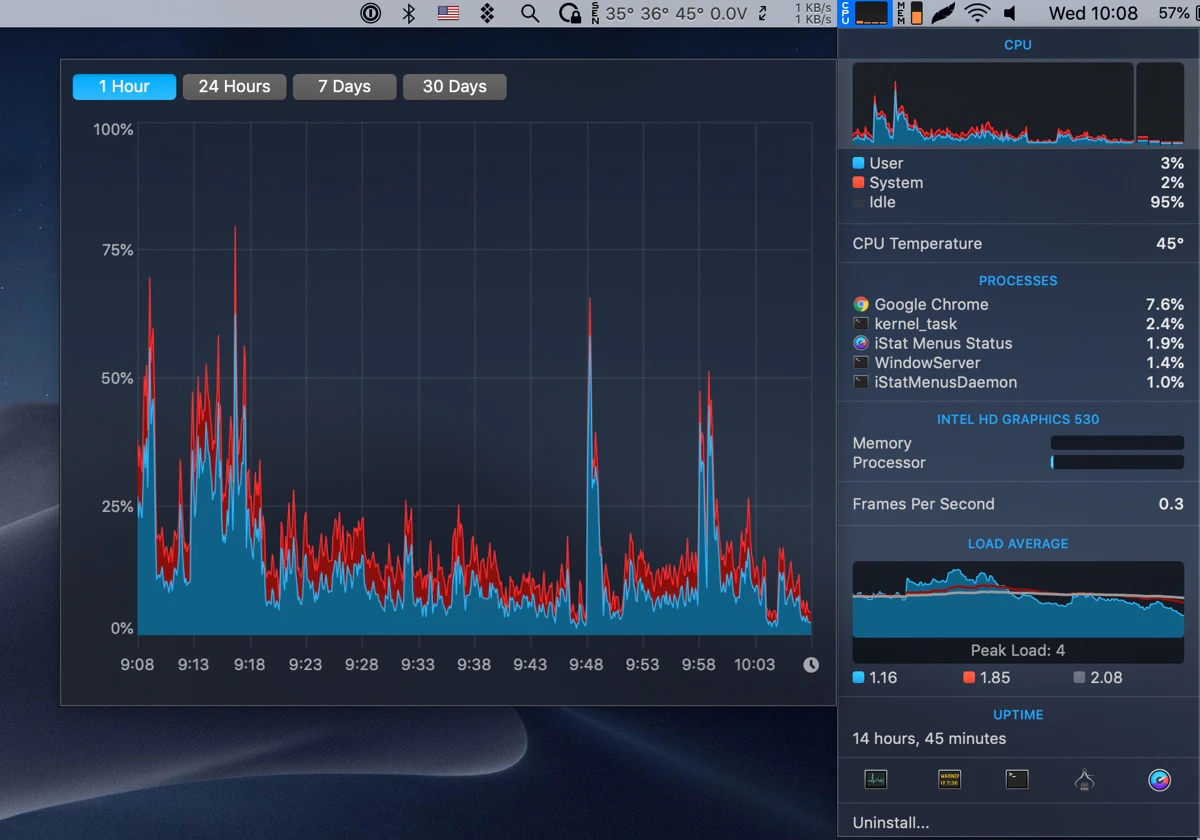Open Bluetooth menu bar icon
The width and height of the screenshot is (1200, 840).
(x=408, y=13)
